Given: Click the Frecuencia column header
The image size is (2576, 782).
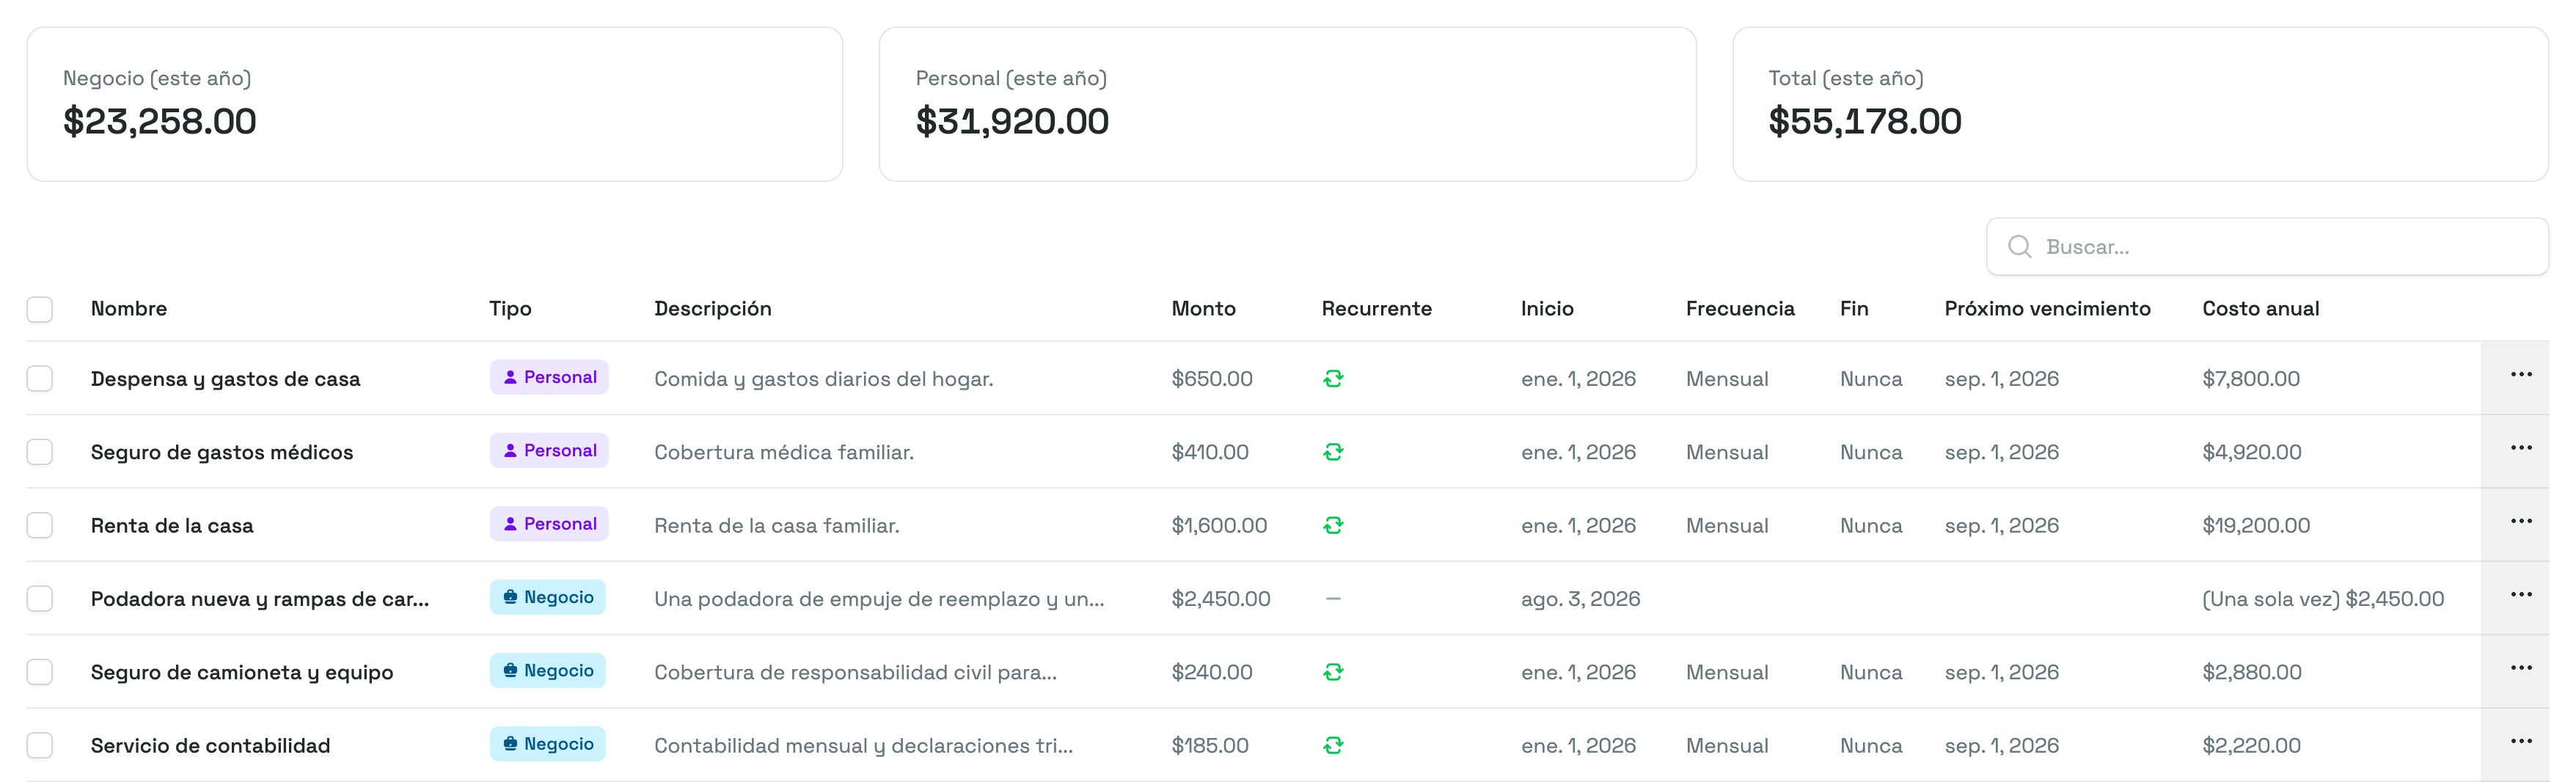Looking at the screenshot, I should click(1740, 309).
